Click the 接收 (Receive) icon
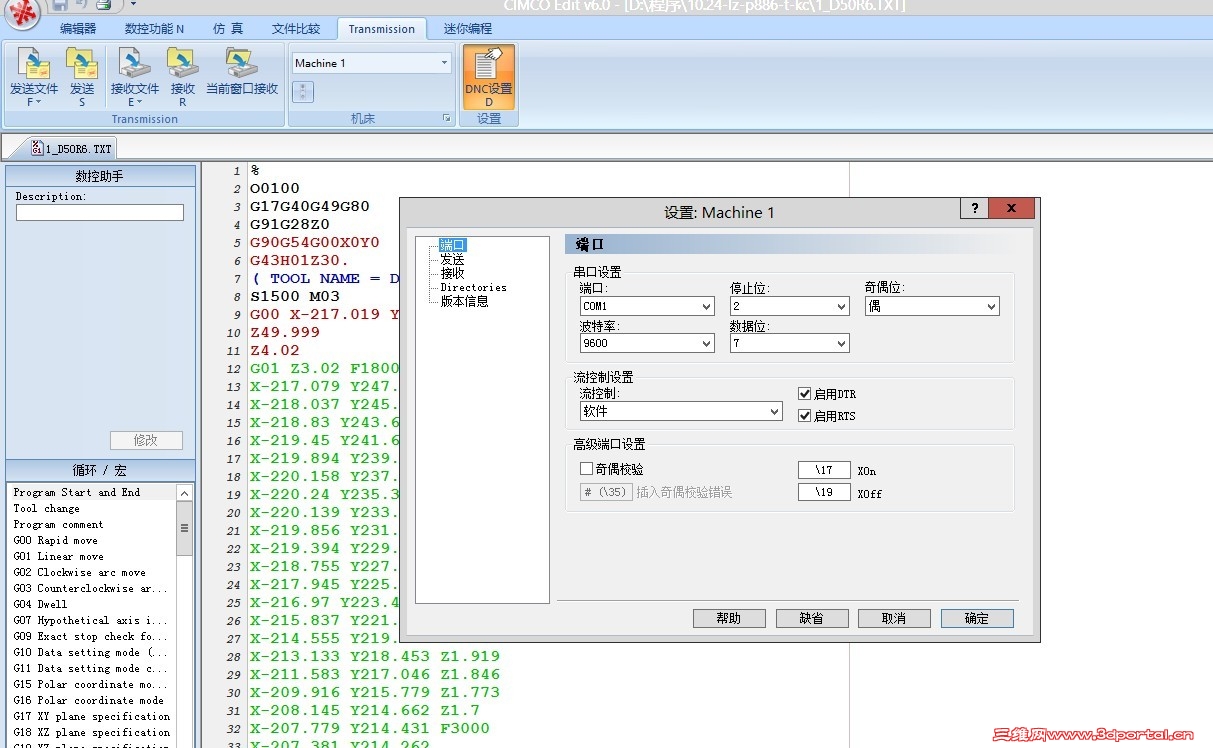Image resolution: width=1213 pixels, height=748 pixels. click(x=182, y=63)
